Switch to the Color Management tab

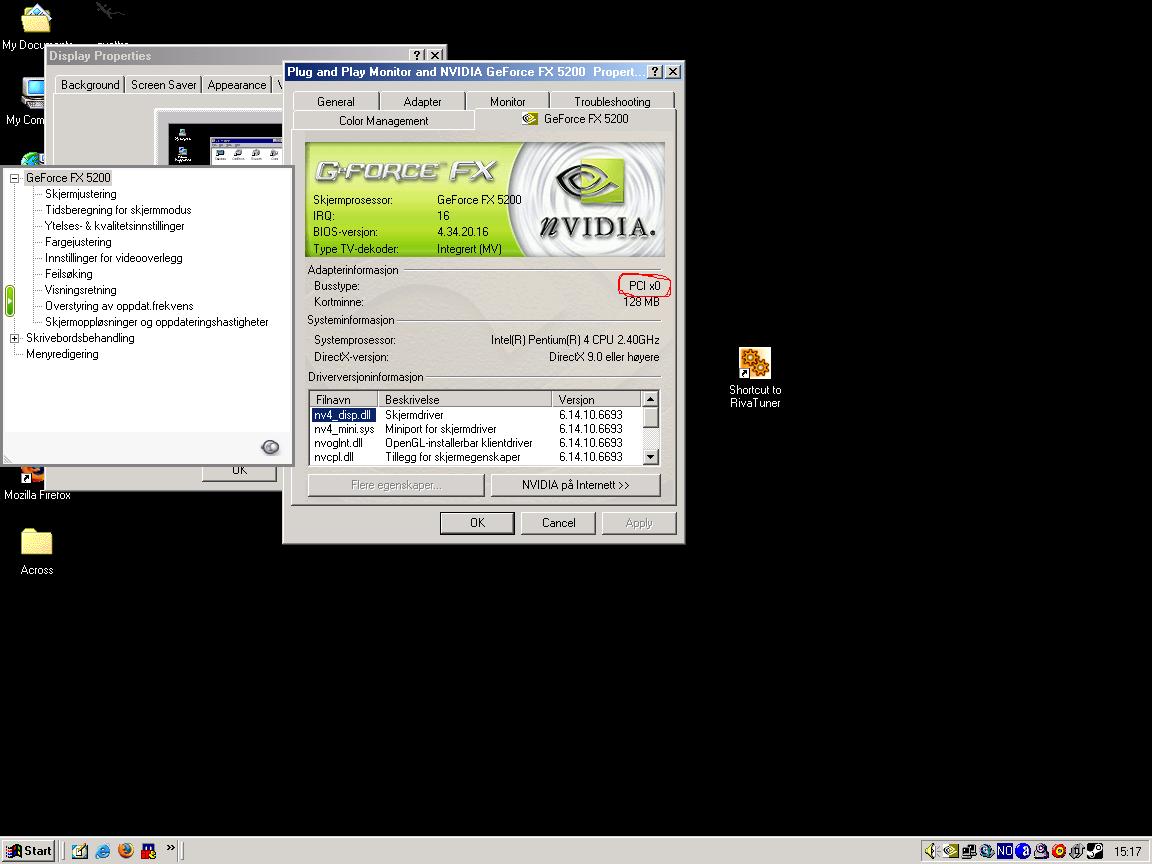coord(384,120)
